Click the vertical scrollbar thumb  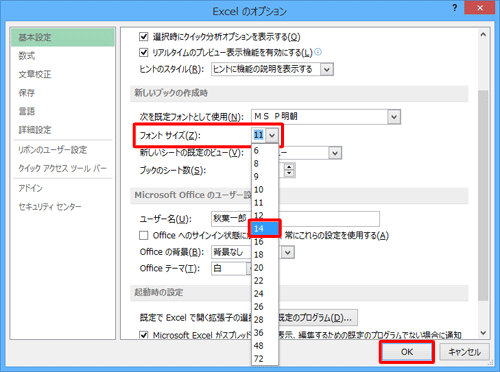pyautogui.click(x=483, y=195)
